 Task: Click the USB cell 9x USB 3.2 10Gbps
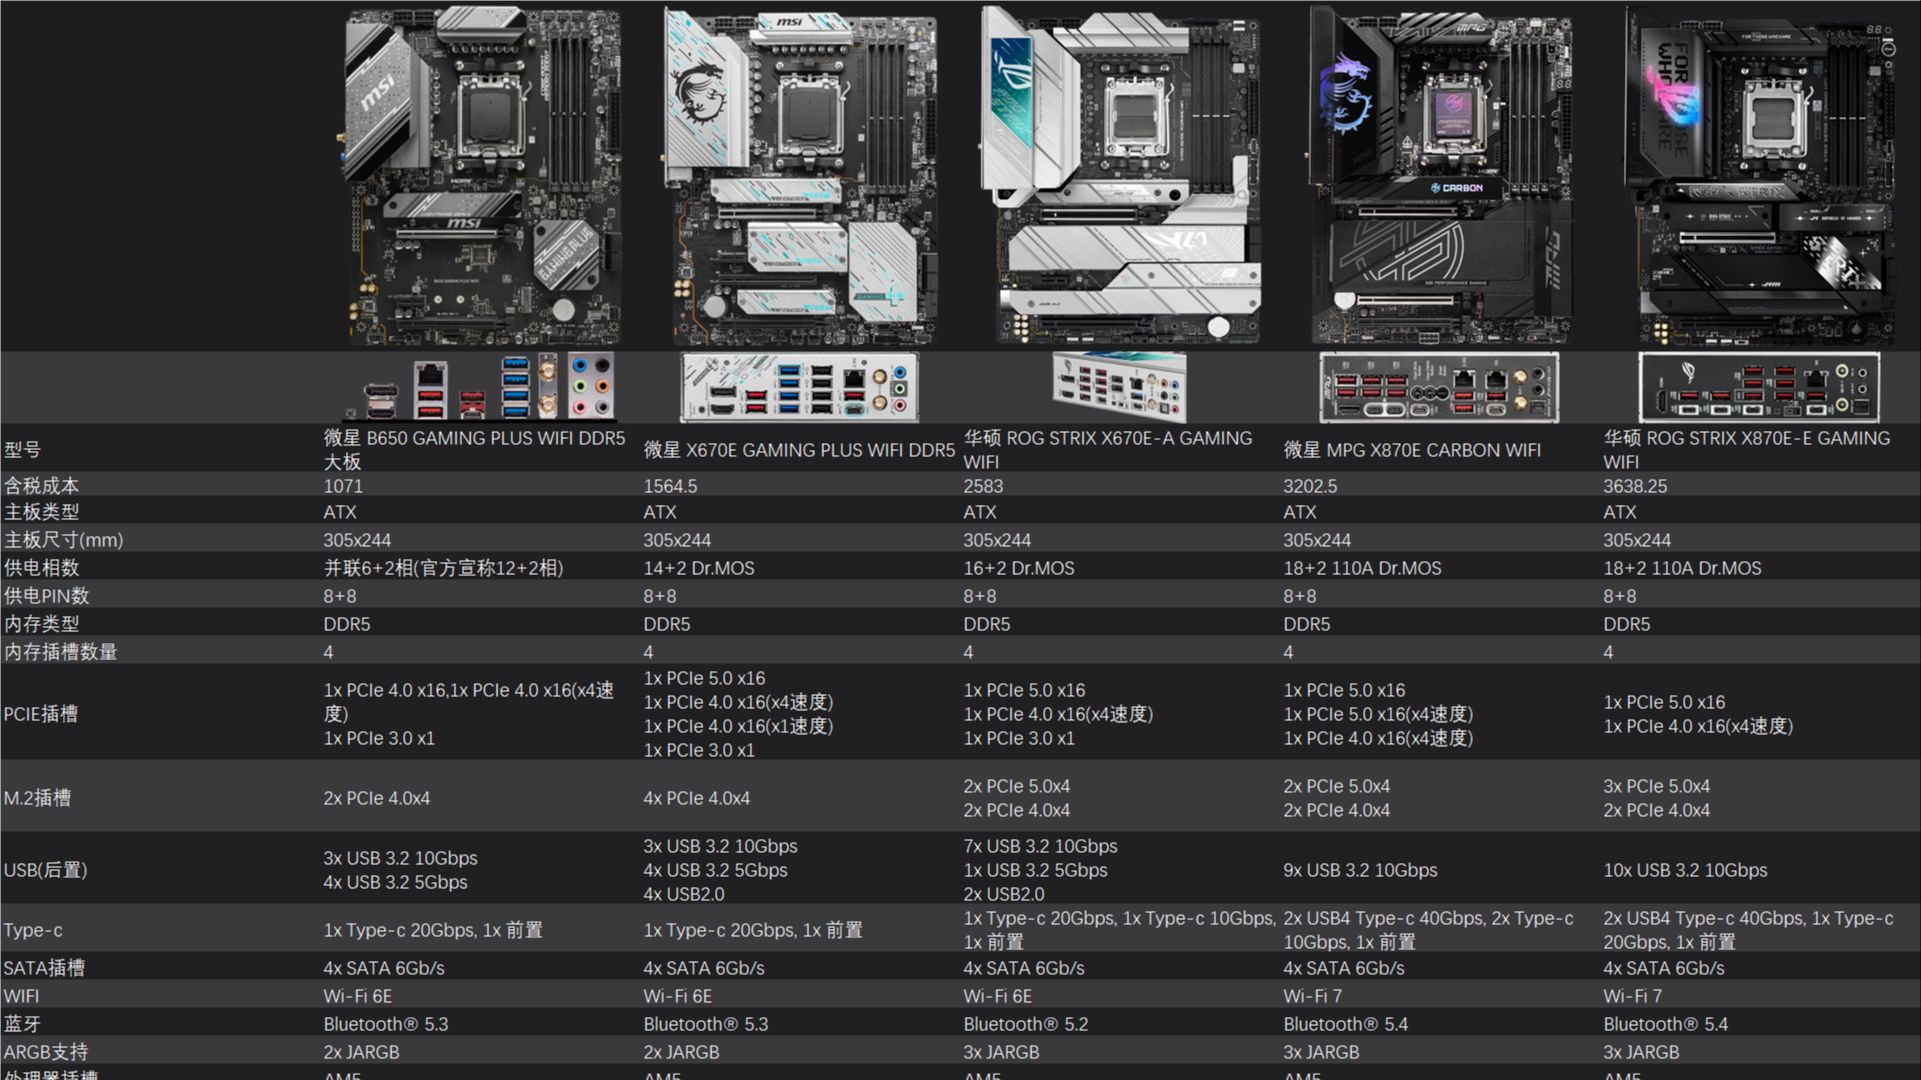[1360, 870]
